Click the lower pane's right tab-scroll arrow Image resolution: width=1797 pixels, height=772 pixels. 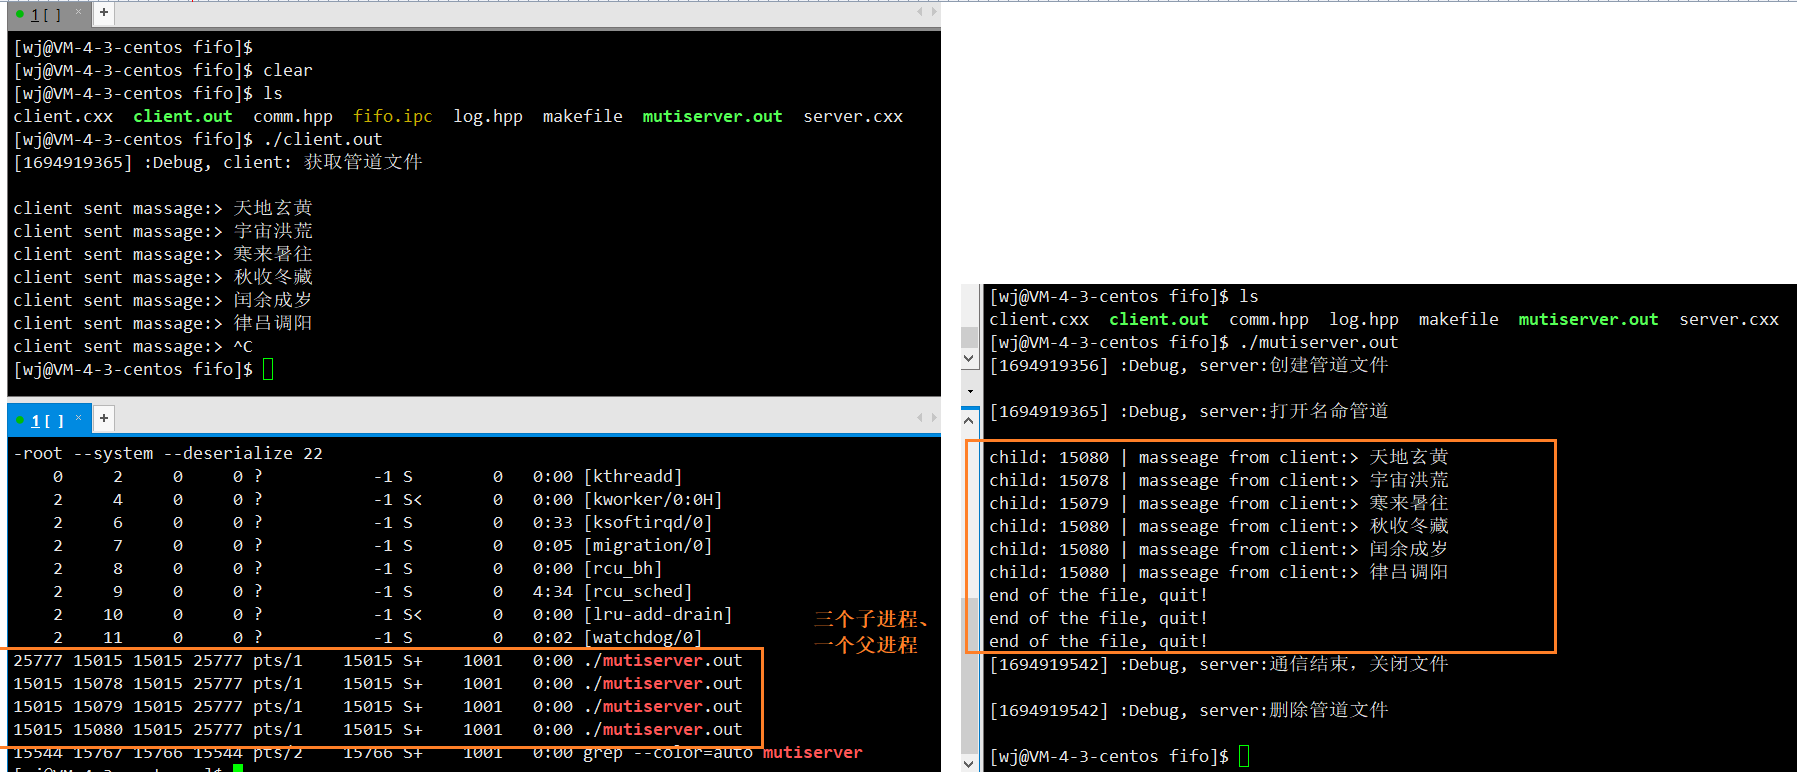pos(934,417)
